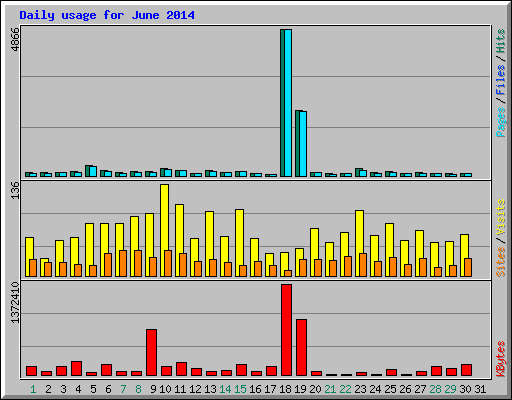The width and height of the screenshot is (512, 400).
Task: Click the red KBytes legend label
Action: point(501,359)
